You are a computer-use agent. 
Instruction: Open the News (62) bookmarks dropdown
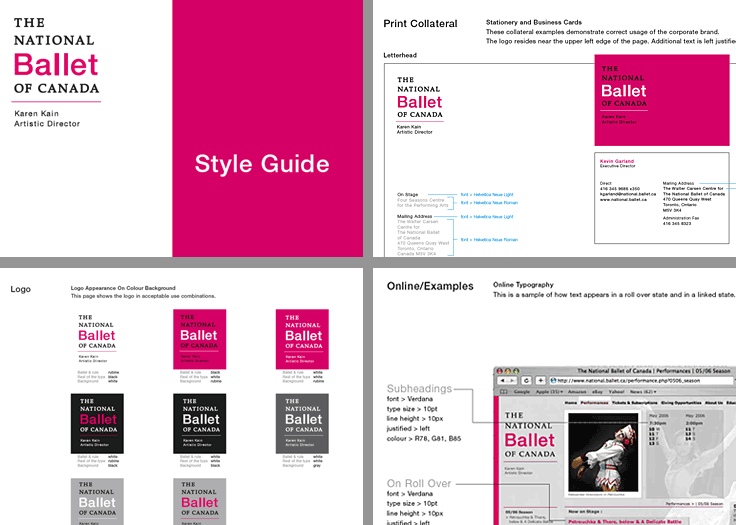pos(643,392)
